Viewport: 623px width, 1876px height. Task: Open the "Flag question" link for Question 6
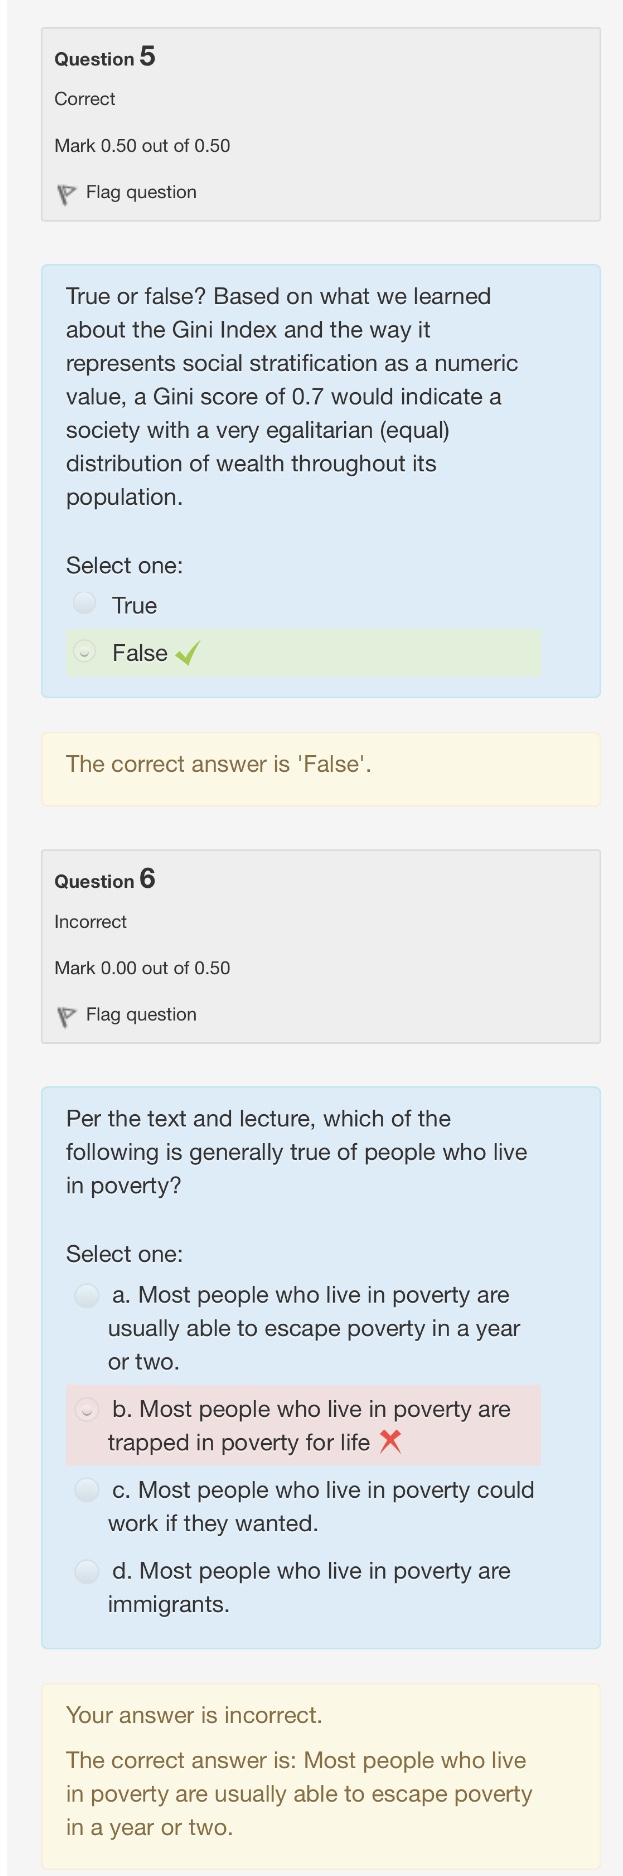click(141, 1014)
